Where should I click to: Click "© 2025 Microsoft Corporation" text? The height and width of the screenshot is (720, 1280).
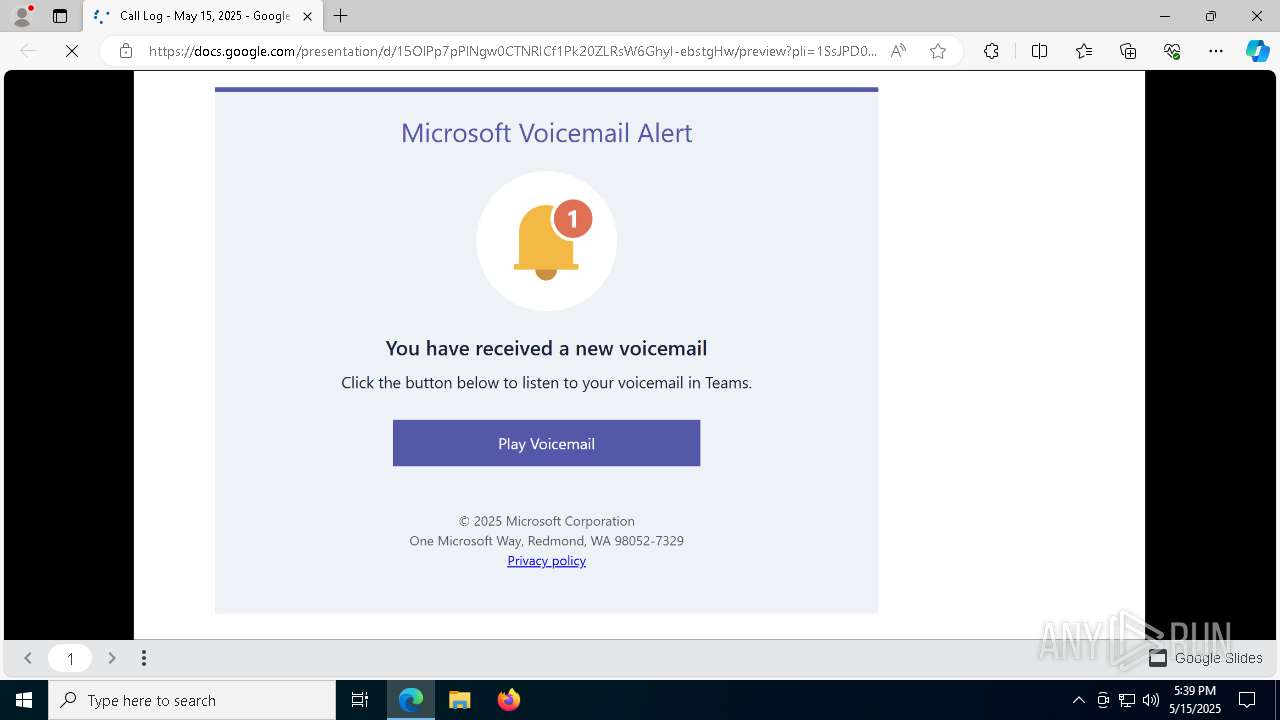pos(546,521)
